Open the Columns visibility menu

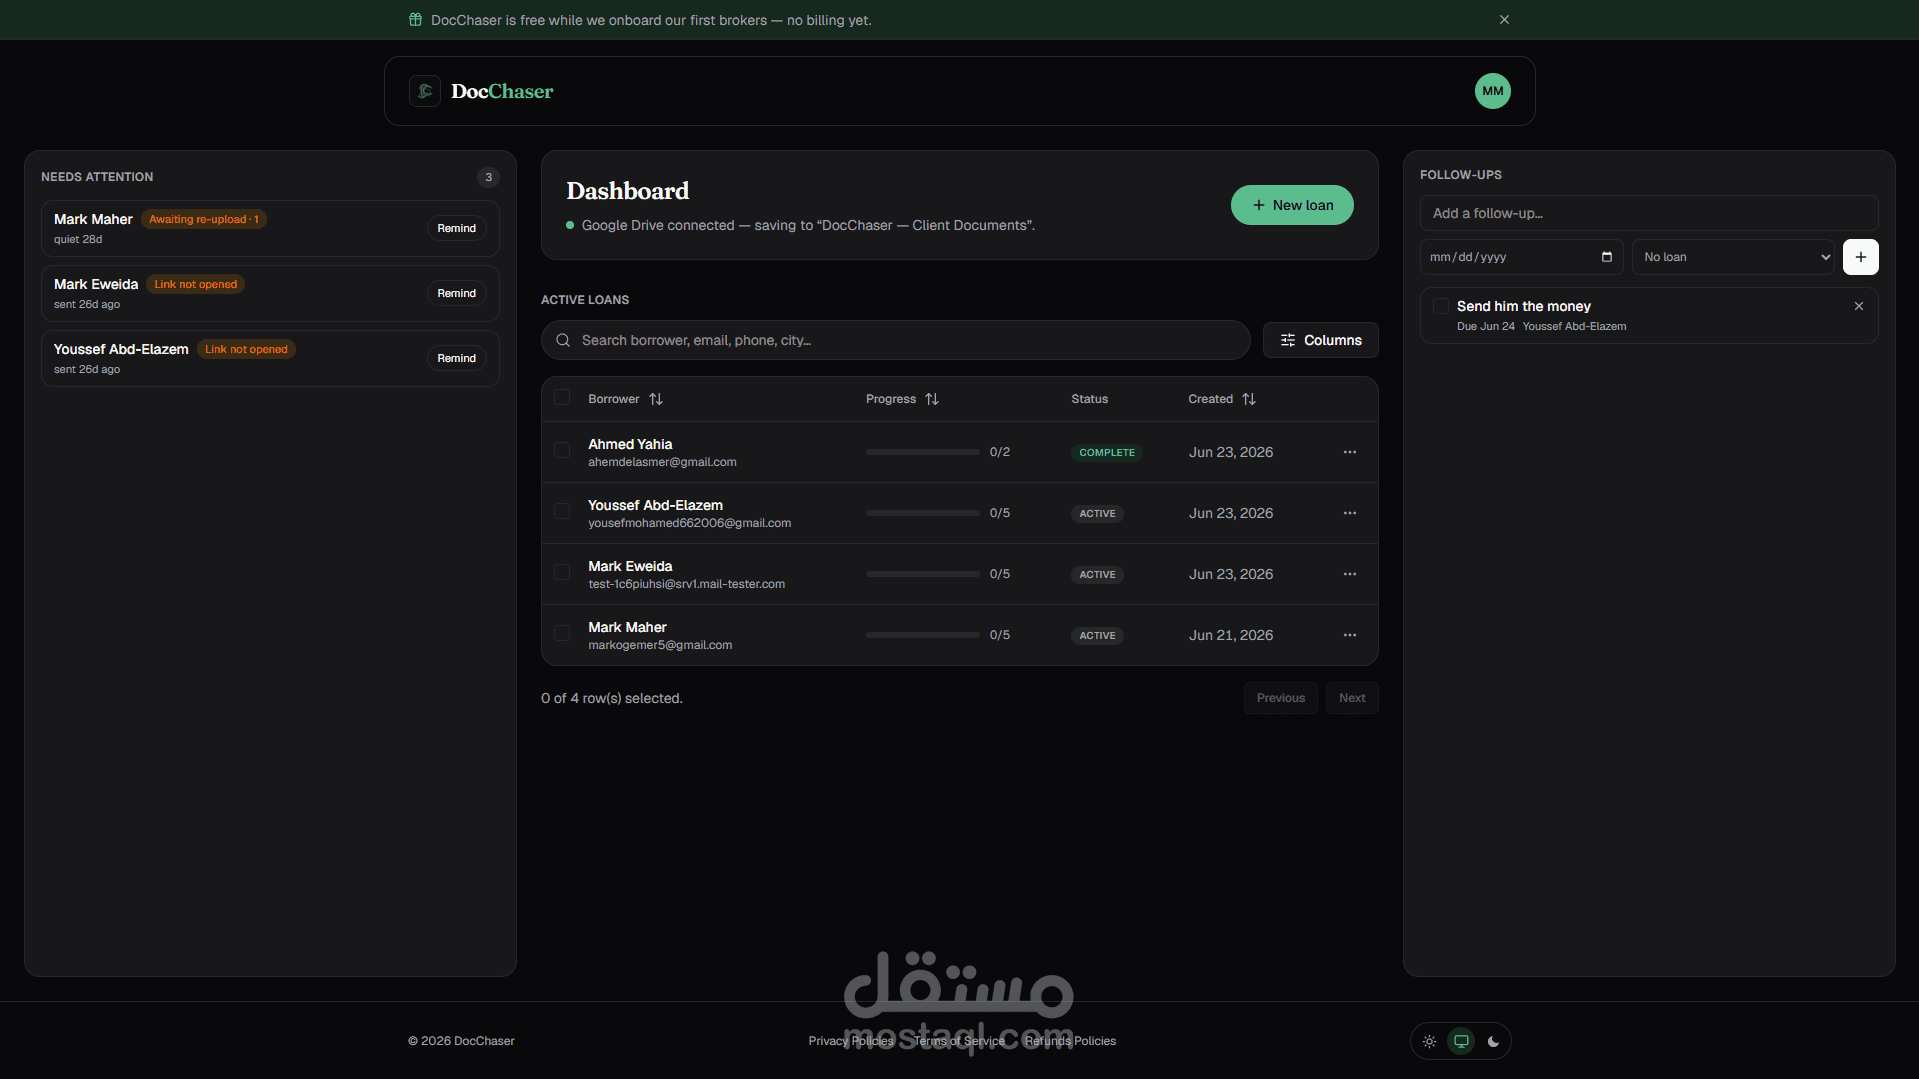[1320, 340]
